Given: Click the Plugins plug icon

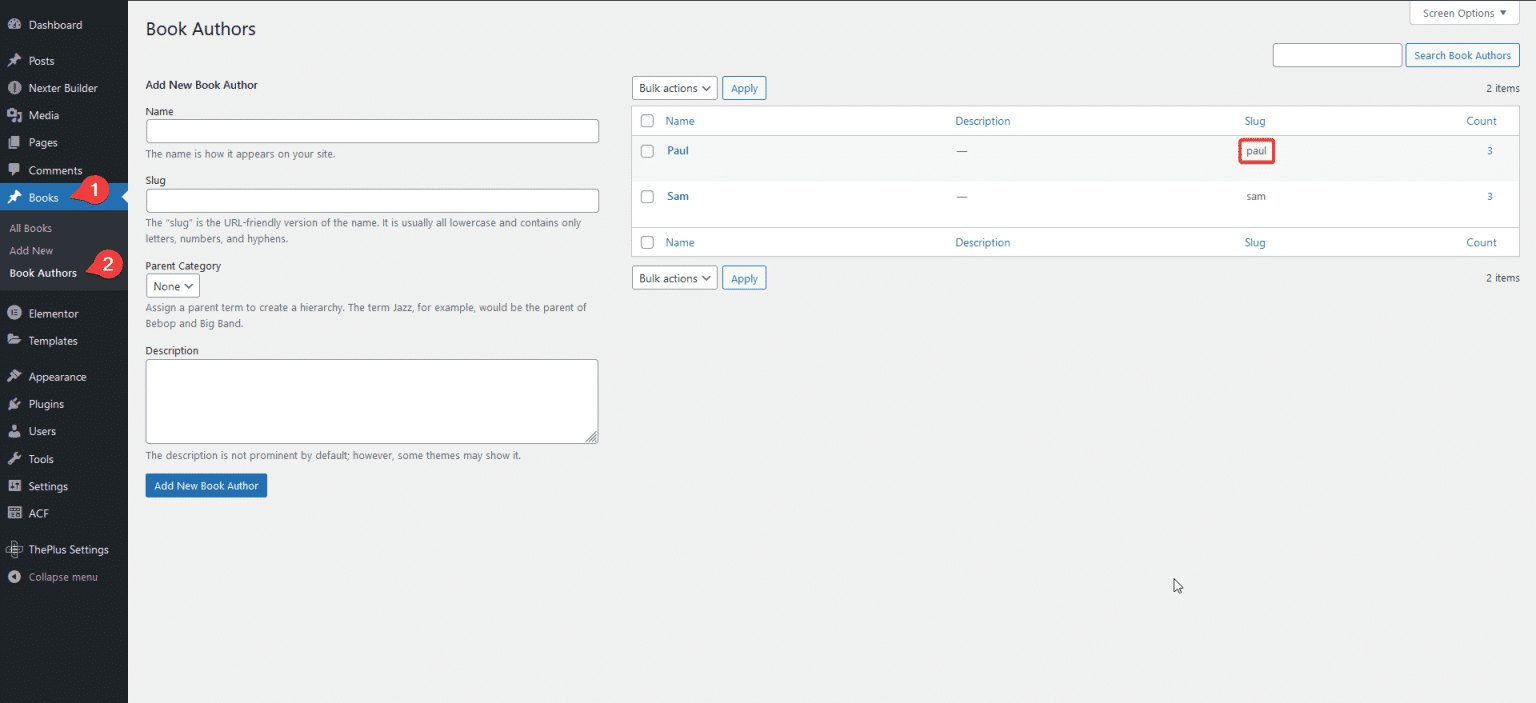Looking at the screenshot, I should point(15,404).
